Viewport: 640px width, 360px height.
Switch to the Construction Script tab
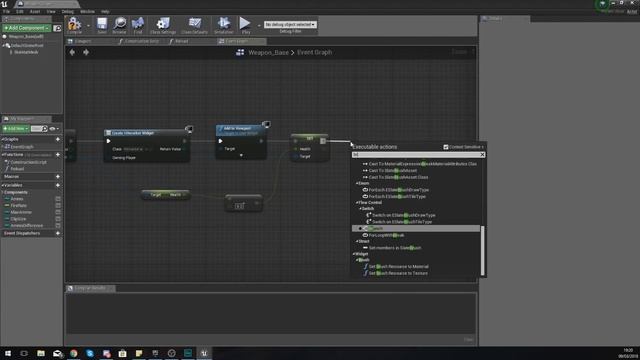point(141,41)
